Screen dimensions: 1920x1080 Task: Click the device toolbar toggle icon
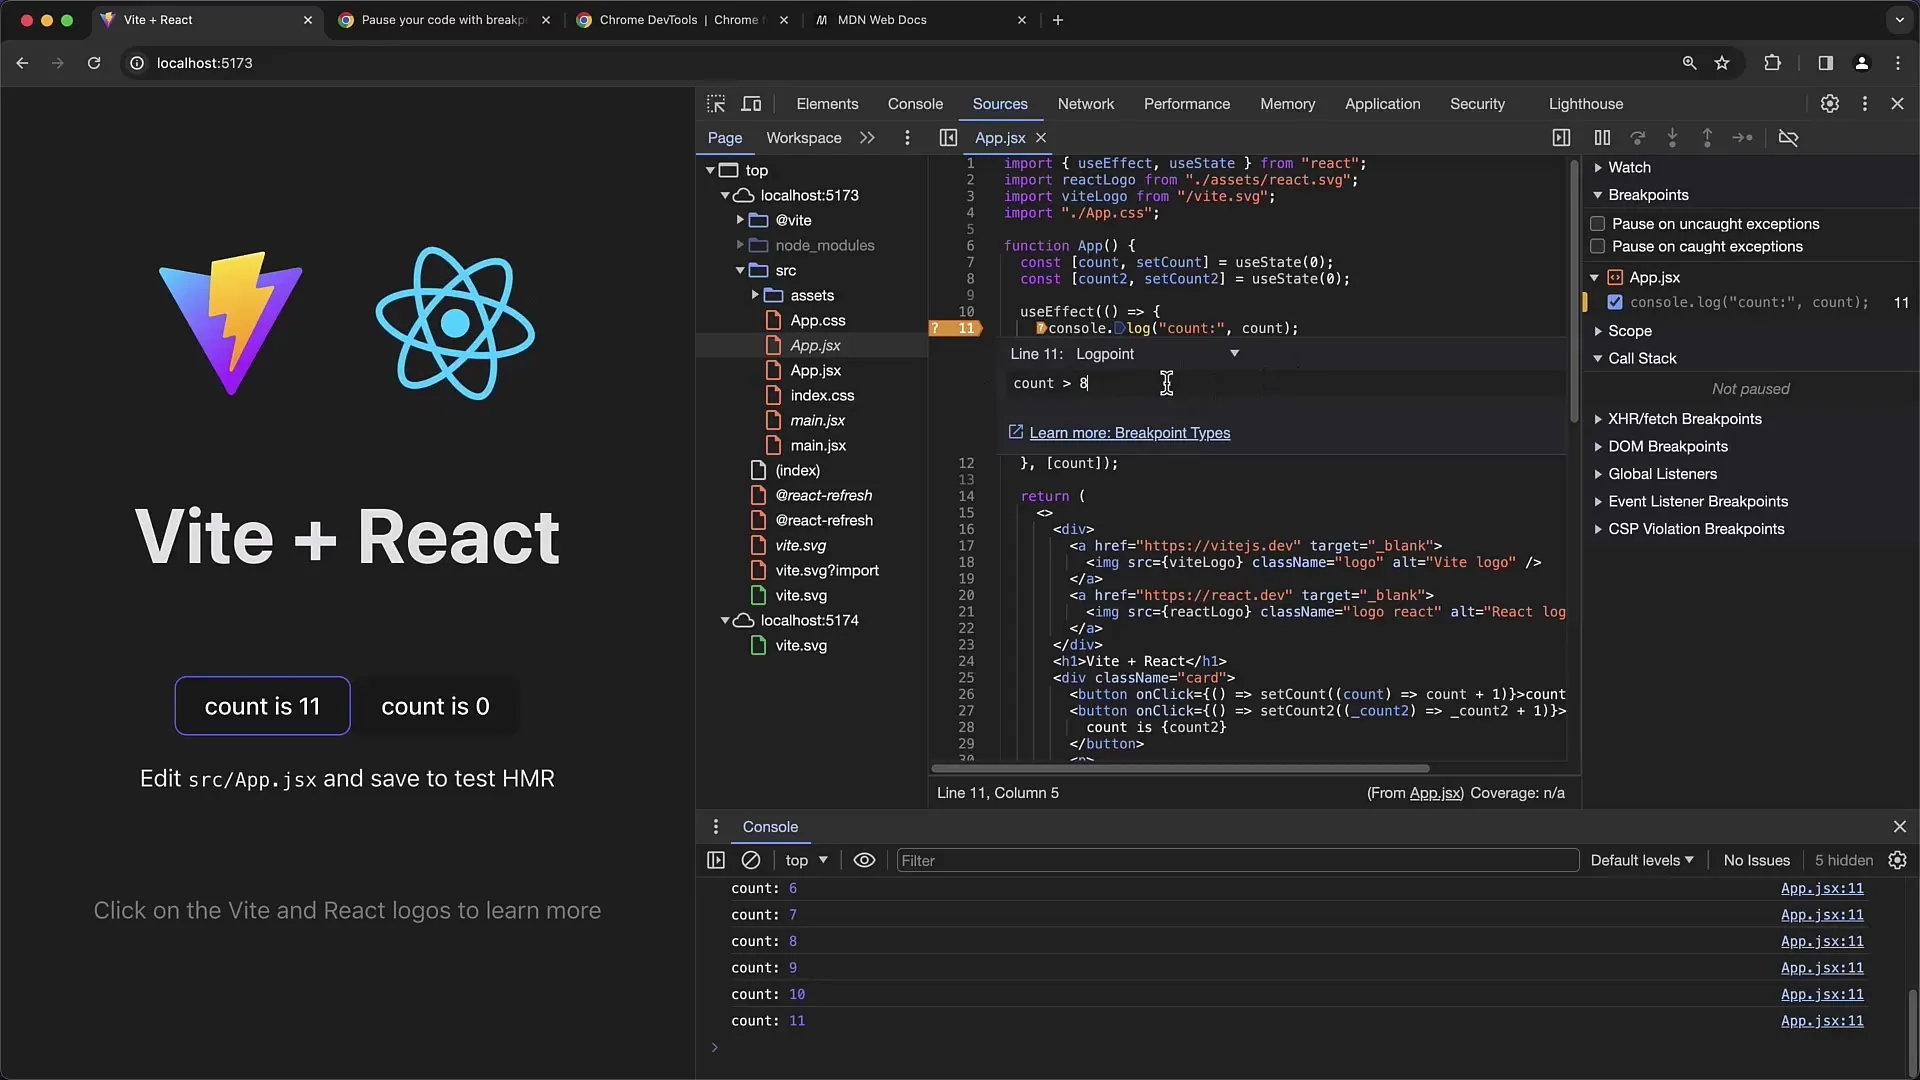752,103
